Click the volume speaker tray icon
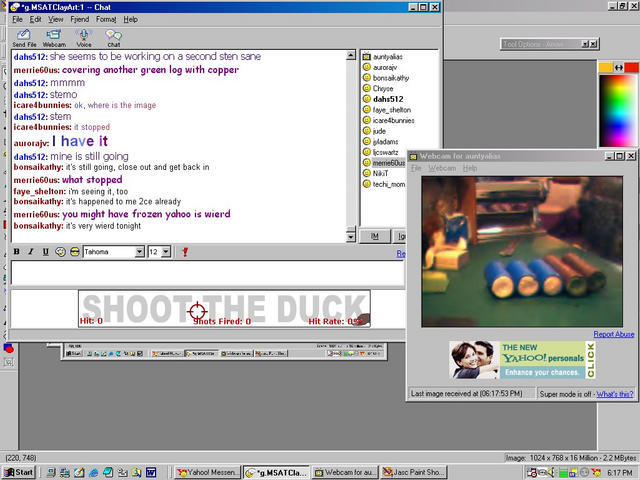 [x=551, y=472]
